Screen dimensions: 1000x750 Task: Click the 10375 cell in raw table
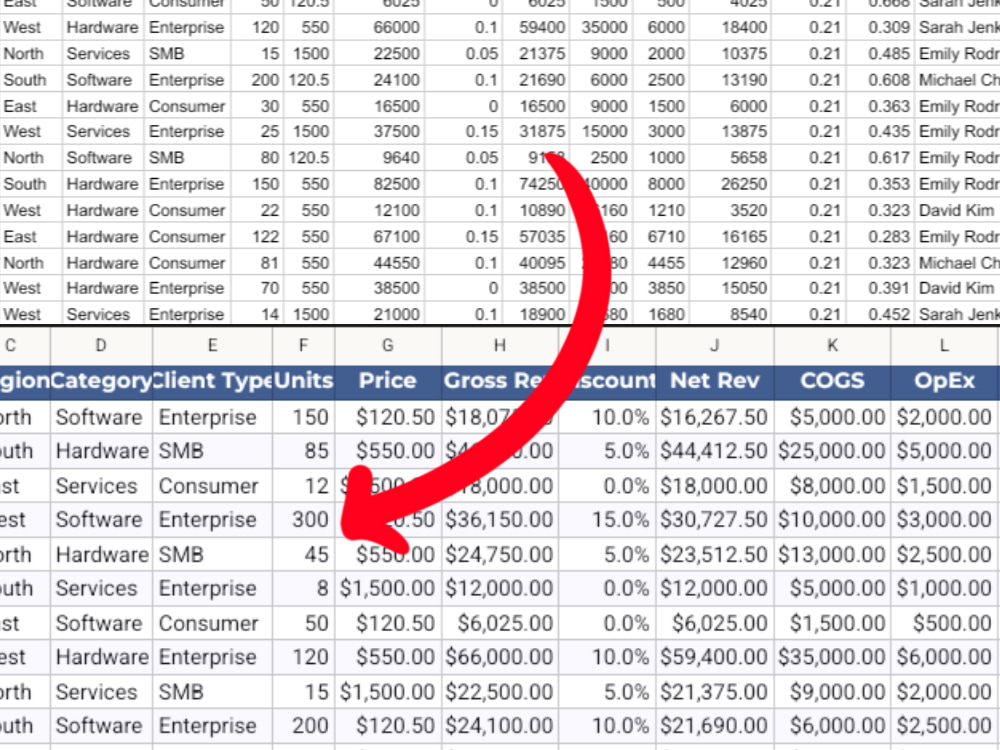coord(730,54)
